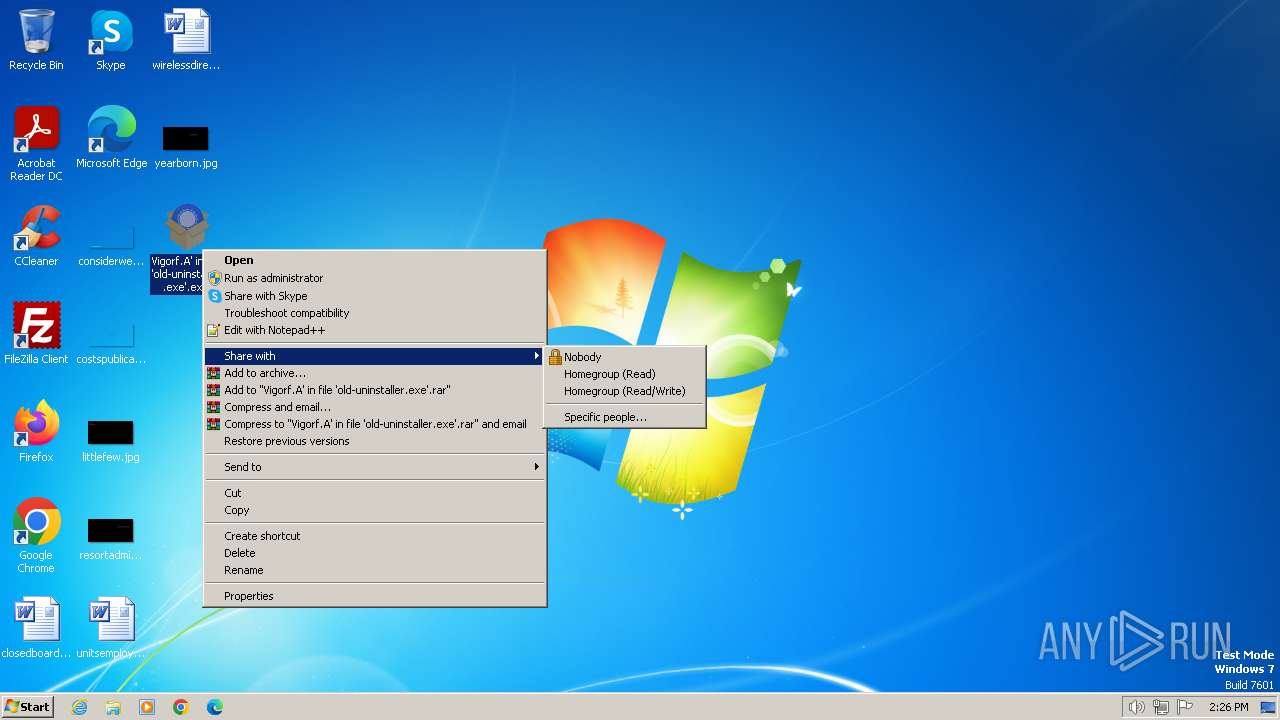Choose Compress to rar and email
The image size is (1280, 720).
[x=375, y=424]
